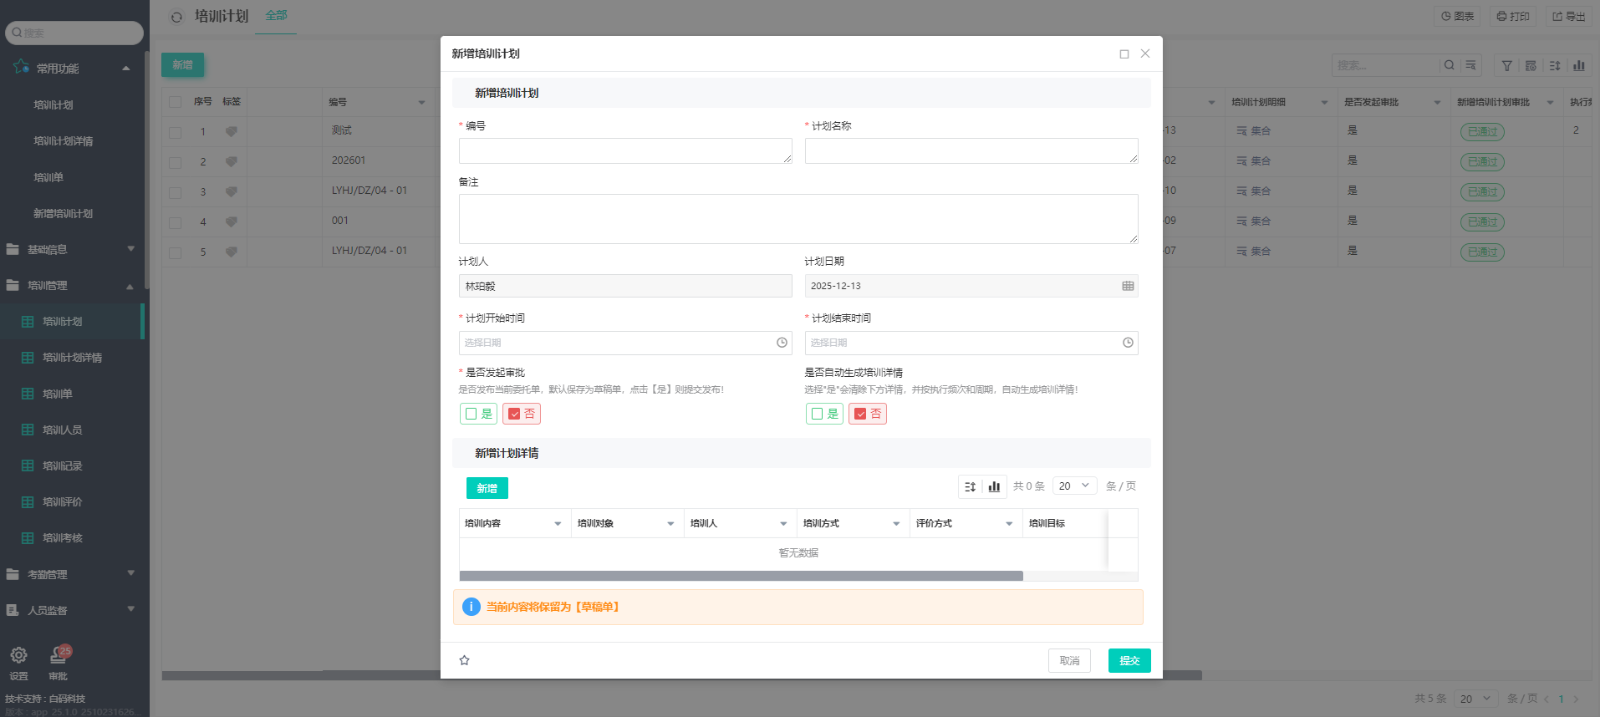
Task: Click into the 编号 input field
Action: click(x=625, y=151)
